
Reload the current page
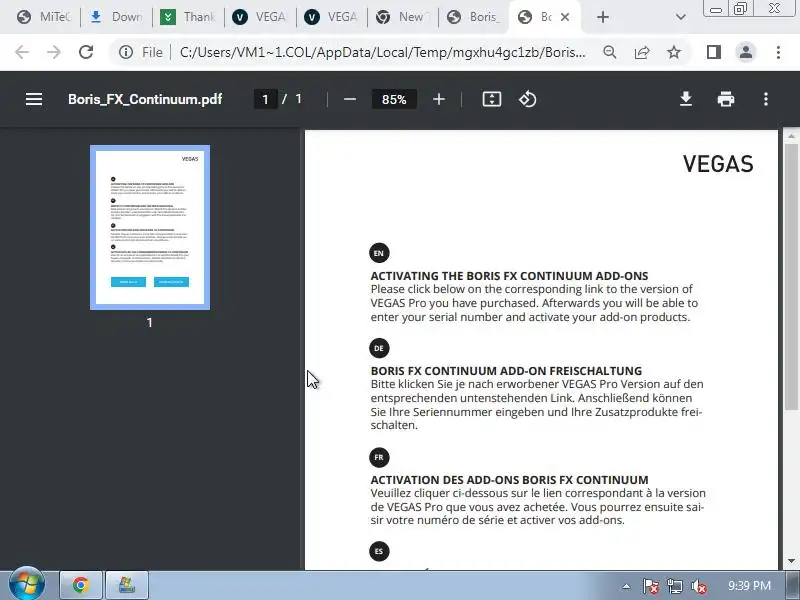(x=86, y=52)
